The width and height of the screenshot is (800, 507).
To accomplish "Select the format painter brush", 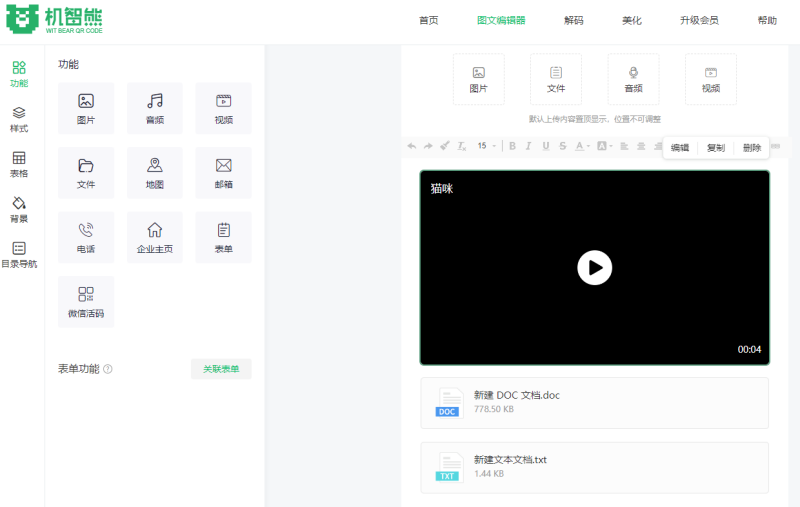I will 445,146.
